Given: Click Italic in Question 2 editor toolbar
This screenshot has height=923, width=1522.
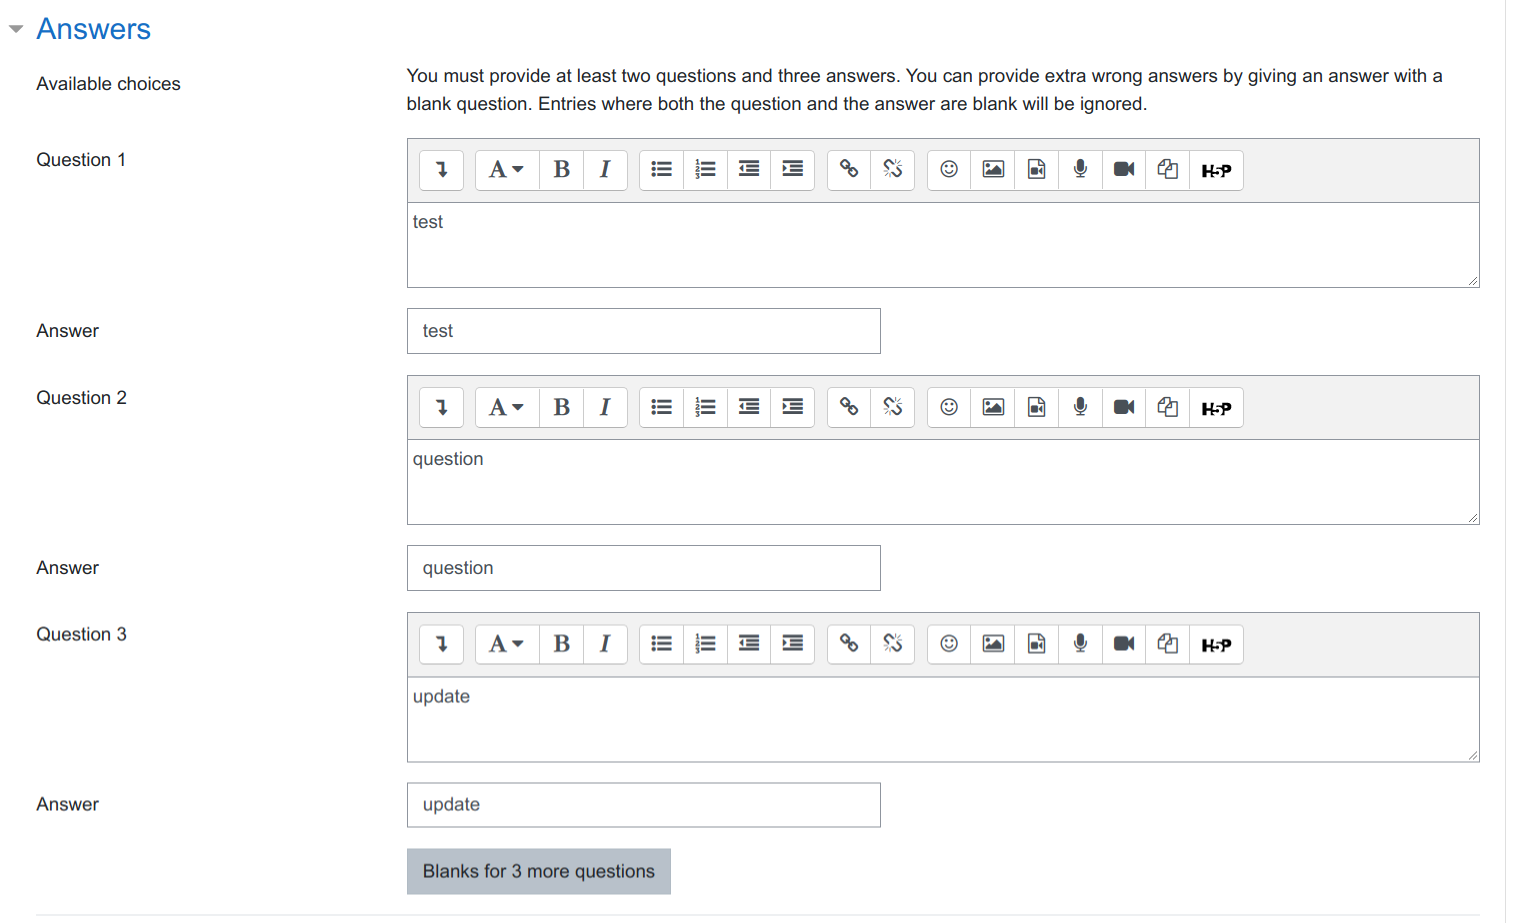Looking at the screenshot, I should [x=605, y=407].
